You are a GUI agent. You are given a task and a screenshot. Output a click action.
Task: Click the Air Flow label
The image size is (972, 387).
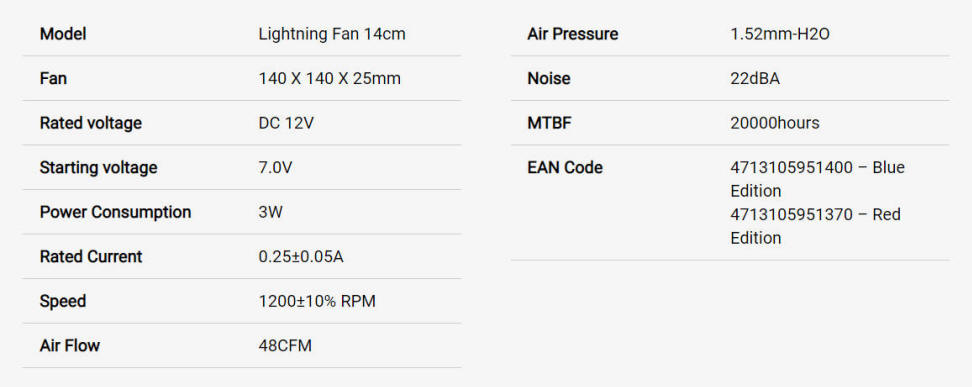(x=69, y=345)
